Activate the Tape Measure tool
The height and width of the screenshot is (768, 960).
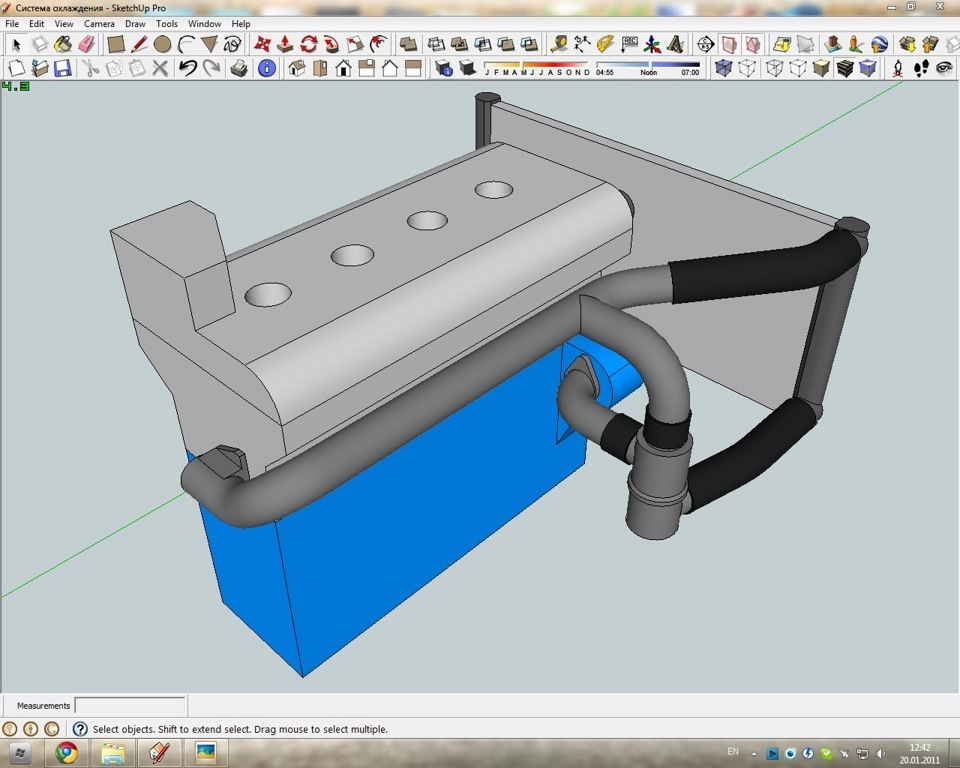click(x=558, y=44)
